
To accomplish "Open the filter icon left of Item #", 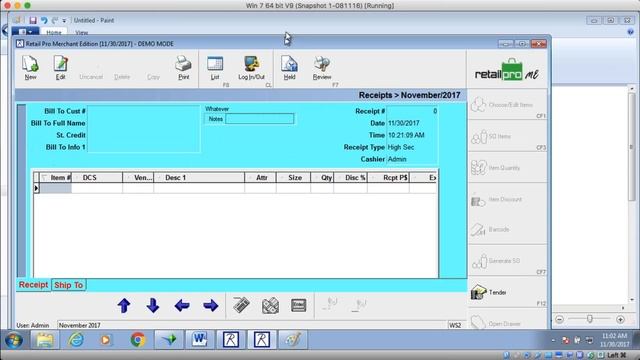I will coord(44,178).
